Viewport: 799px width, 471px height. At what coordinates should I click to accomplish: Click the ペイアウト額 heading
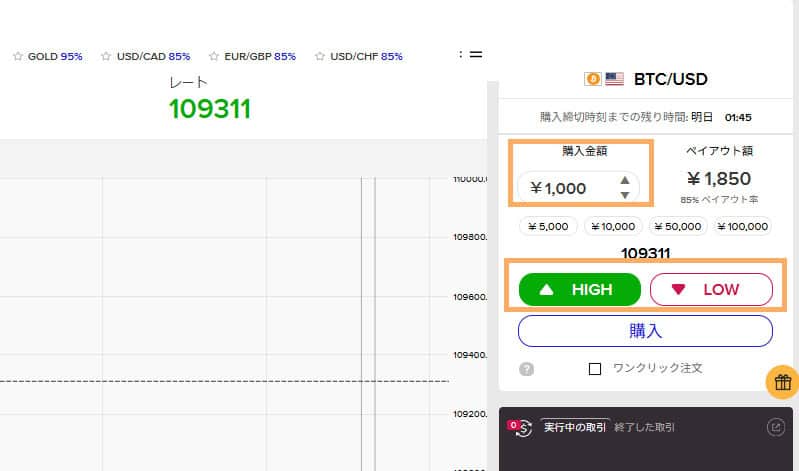(x=719, y=150)
